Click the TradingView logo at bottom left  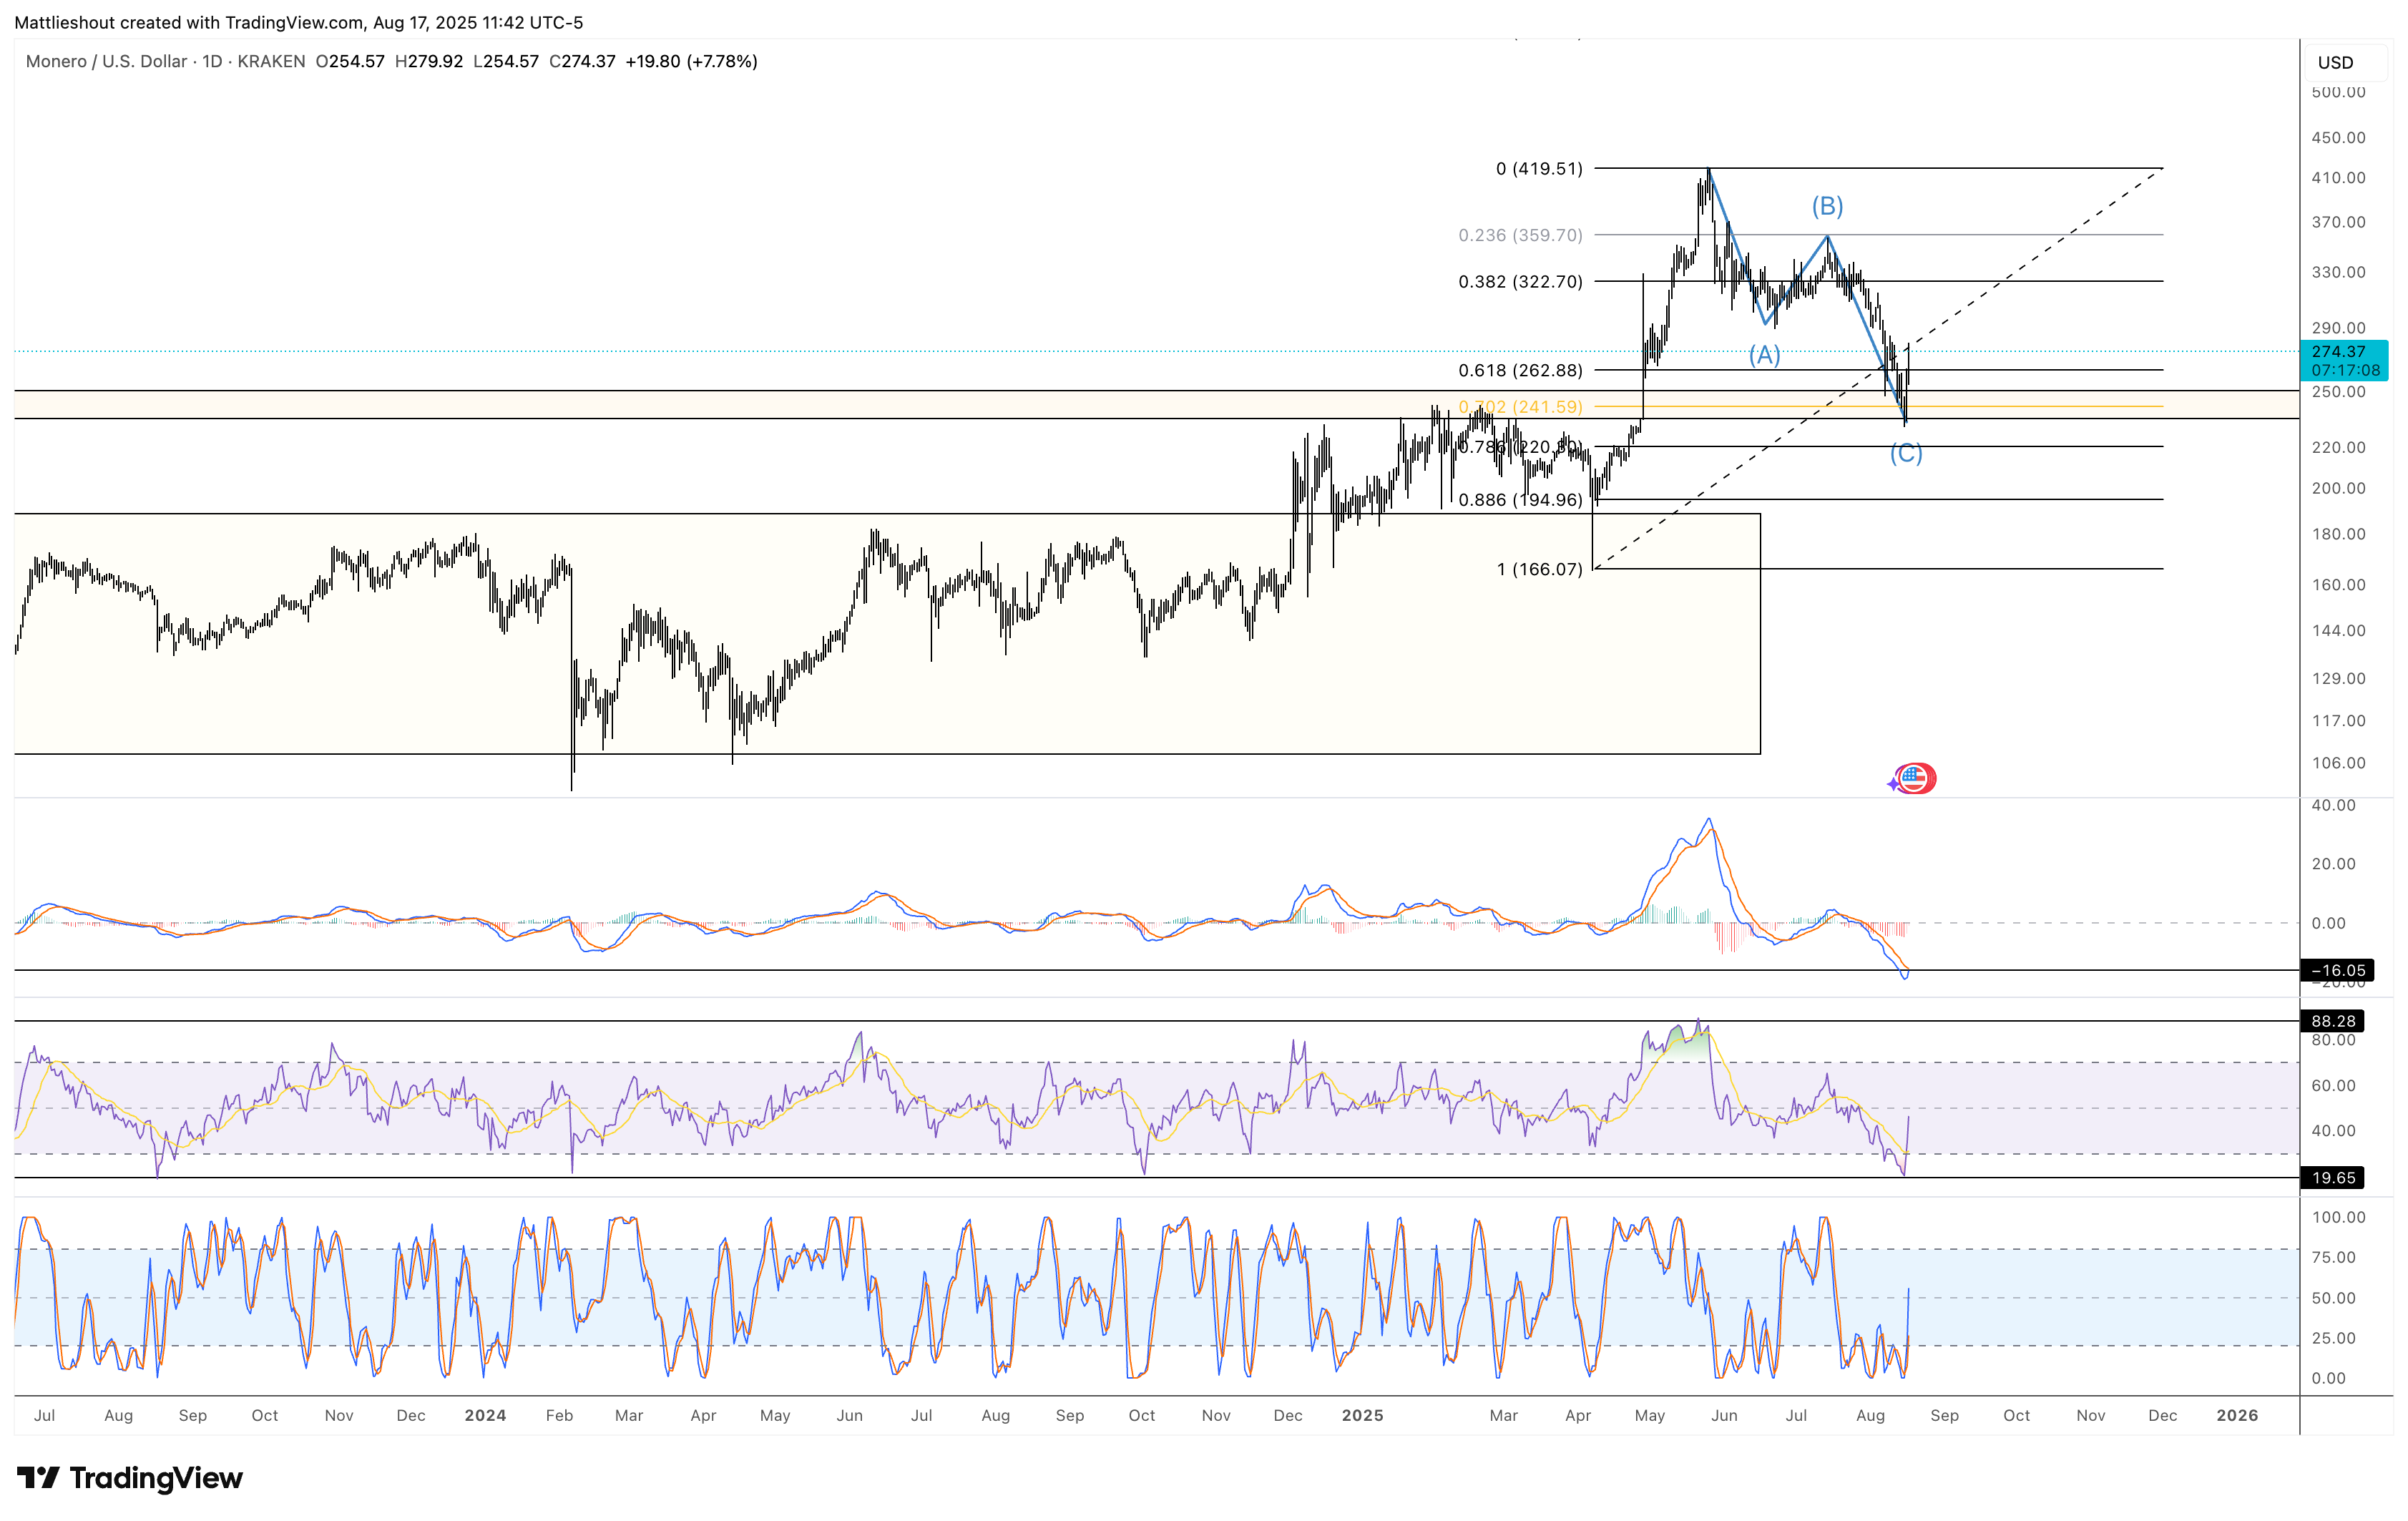130,1478
